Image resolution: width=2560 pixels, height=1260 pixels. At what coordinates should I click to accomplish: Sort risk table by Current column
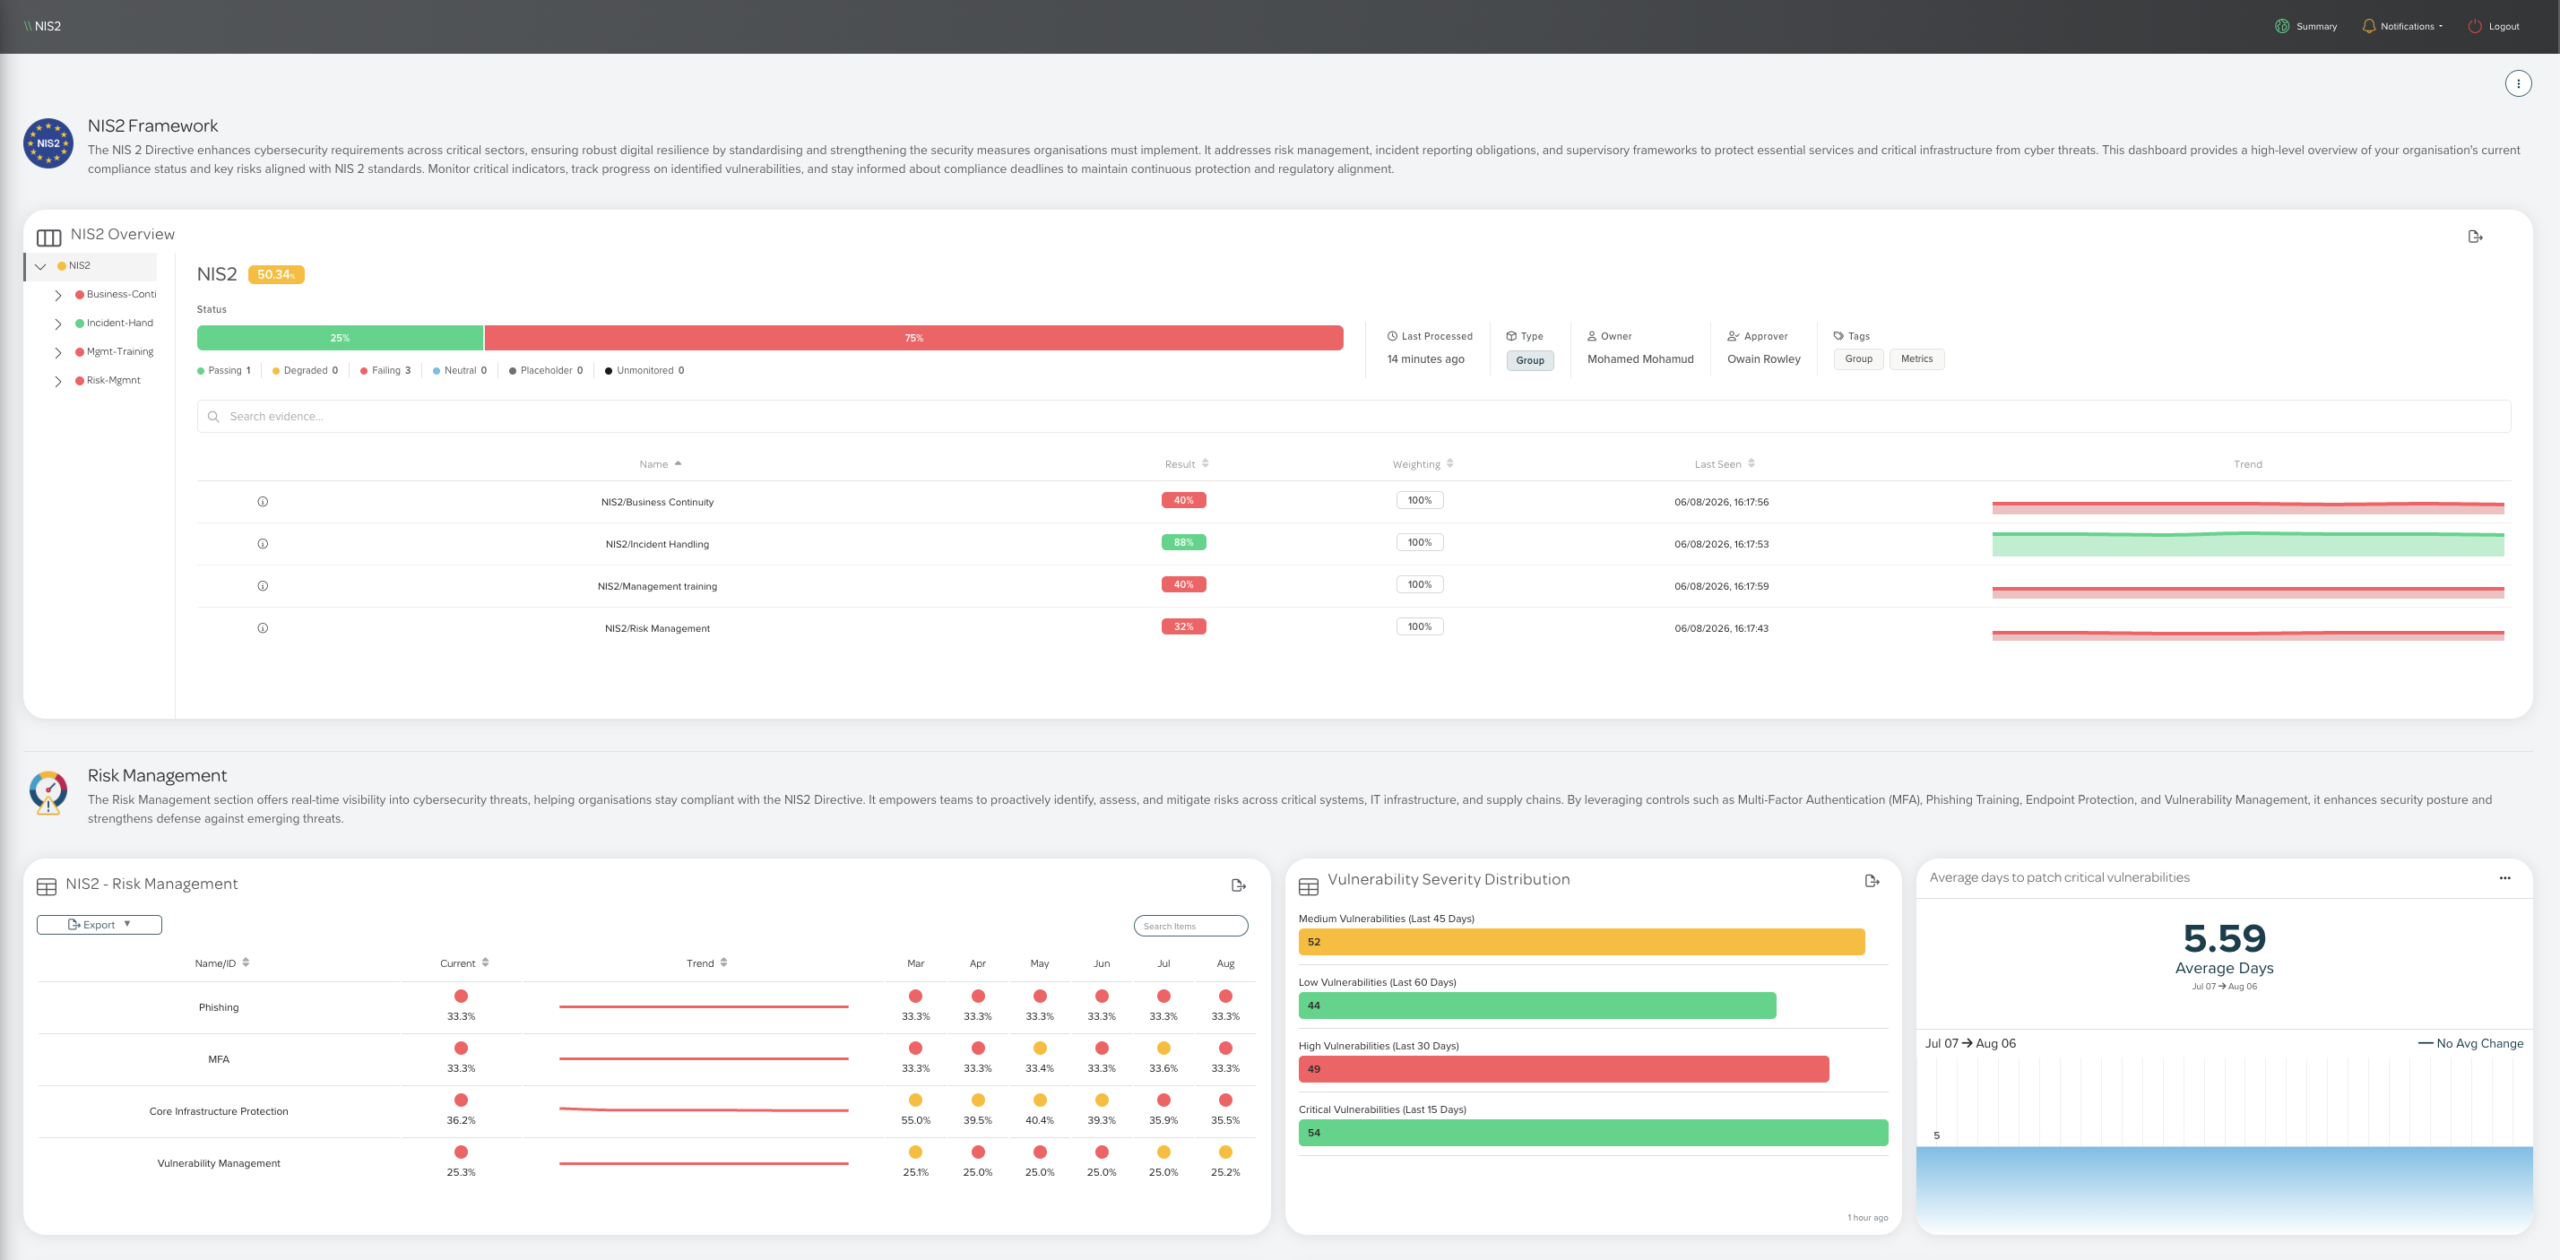pyautogui.click(x=464, y=963)
